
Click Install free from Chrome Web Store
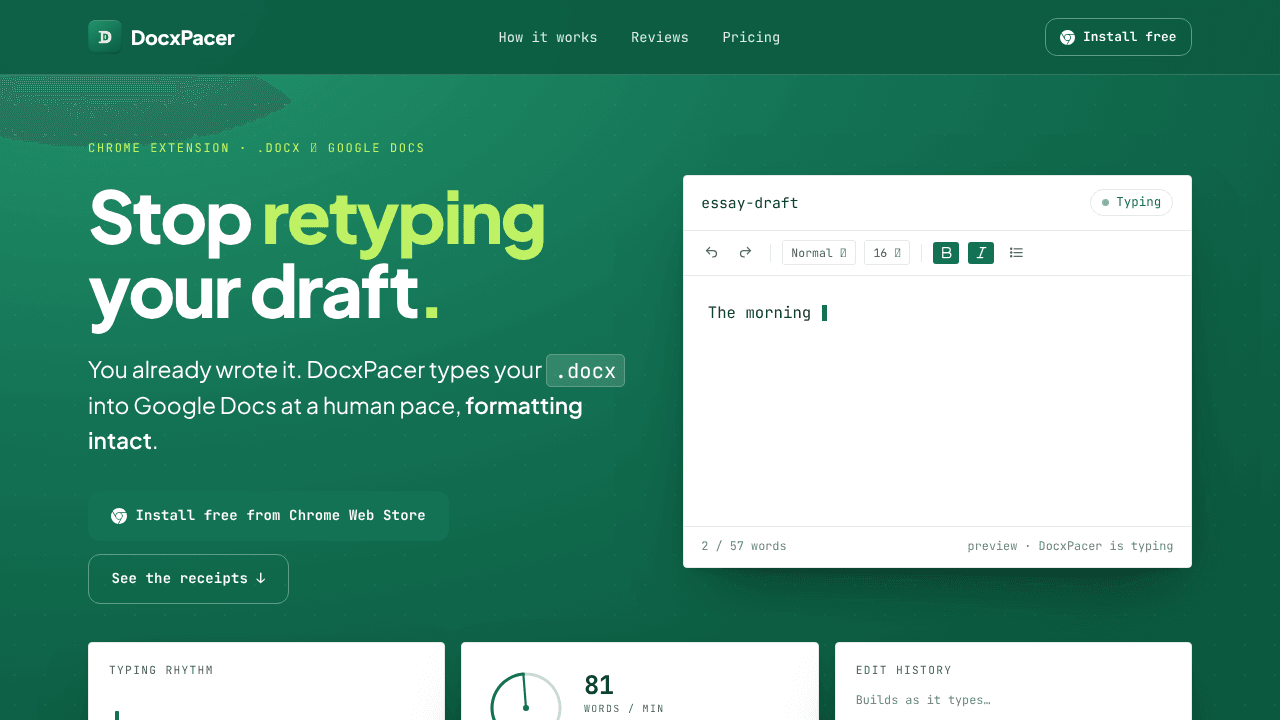[268, 516]
